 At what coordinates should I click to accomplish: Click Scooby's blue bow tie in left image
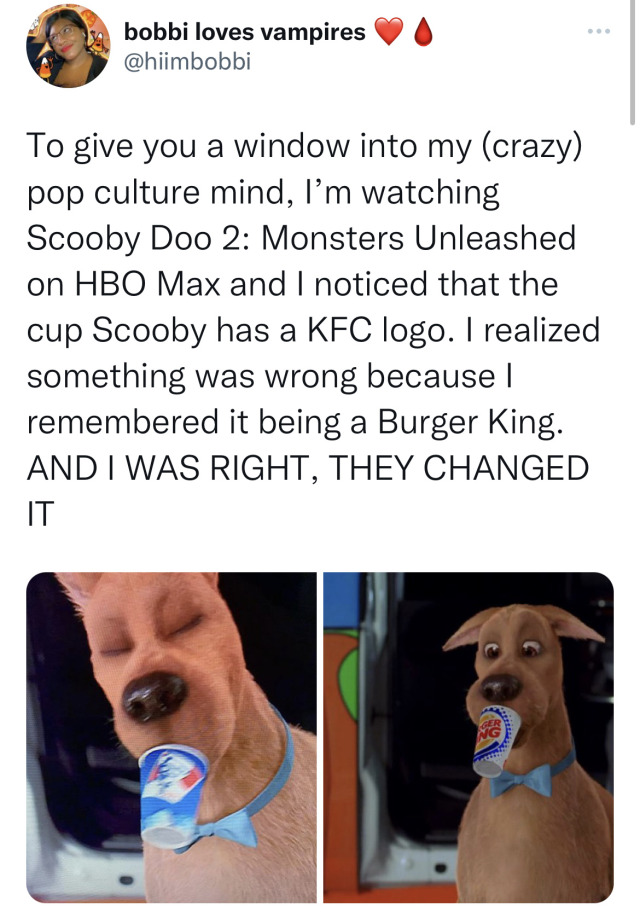[227, 829]
